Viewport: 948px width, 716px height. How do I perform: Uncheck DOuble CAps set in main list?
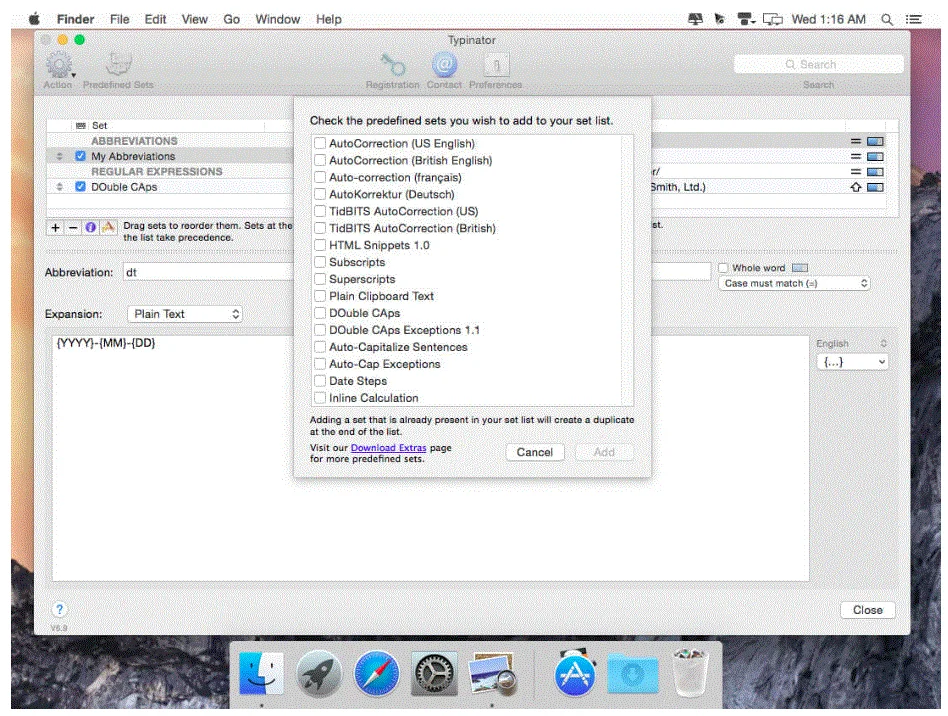pos(80,187)
